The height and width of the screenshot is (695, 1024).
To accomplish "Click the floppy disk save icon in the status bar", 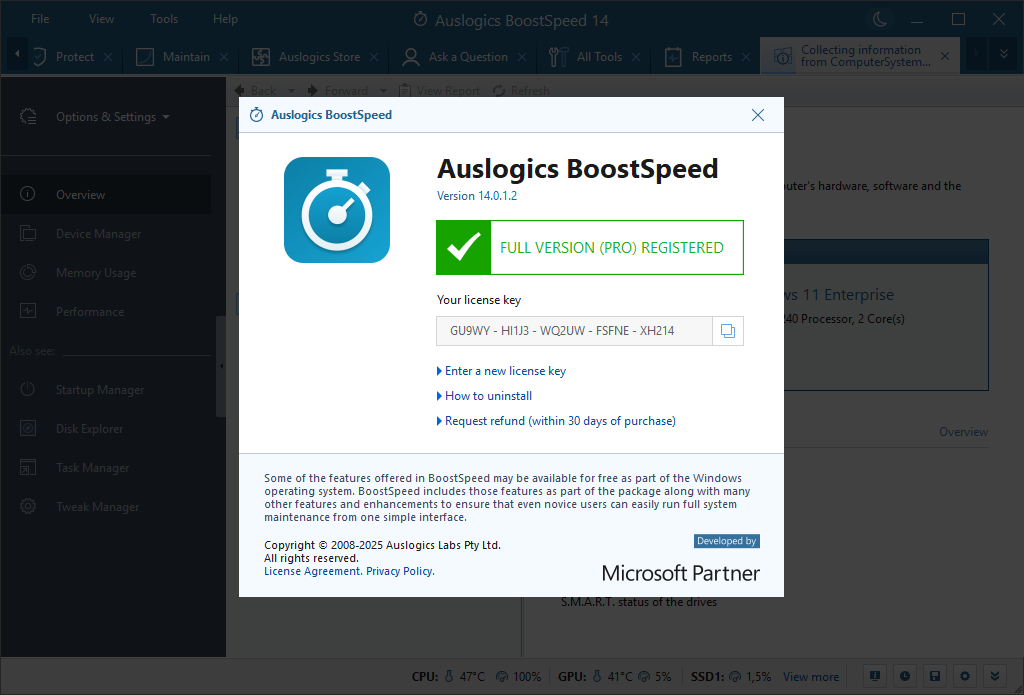I will point(935,676).
